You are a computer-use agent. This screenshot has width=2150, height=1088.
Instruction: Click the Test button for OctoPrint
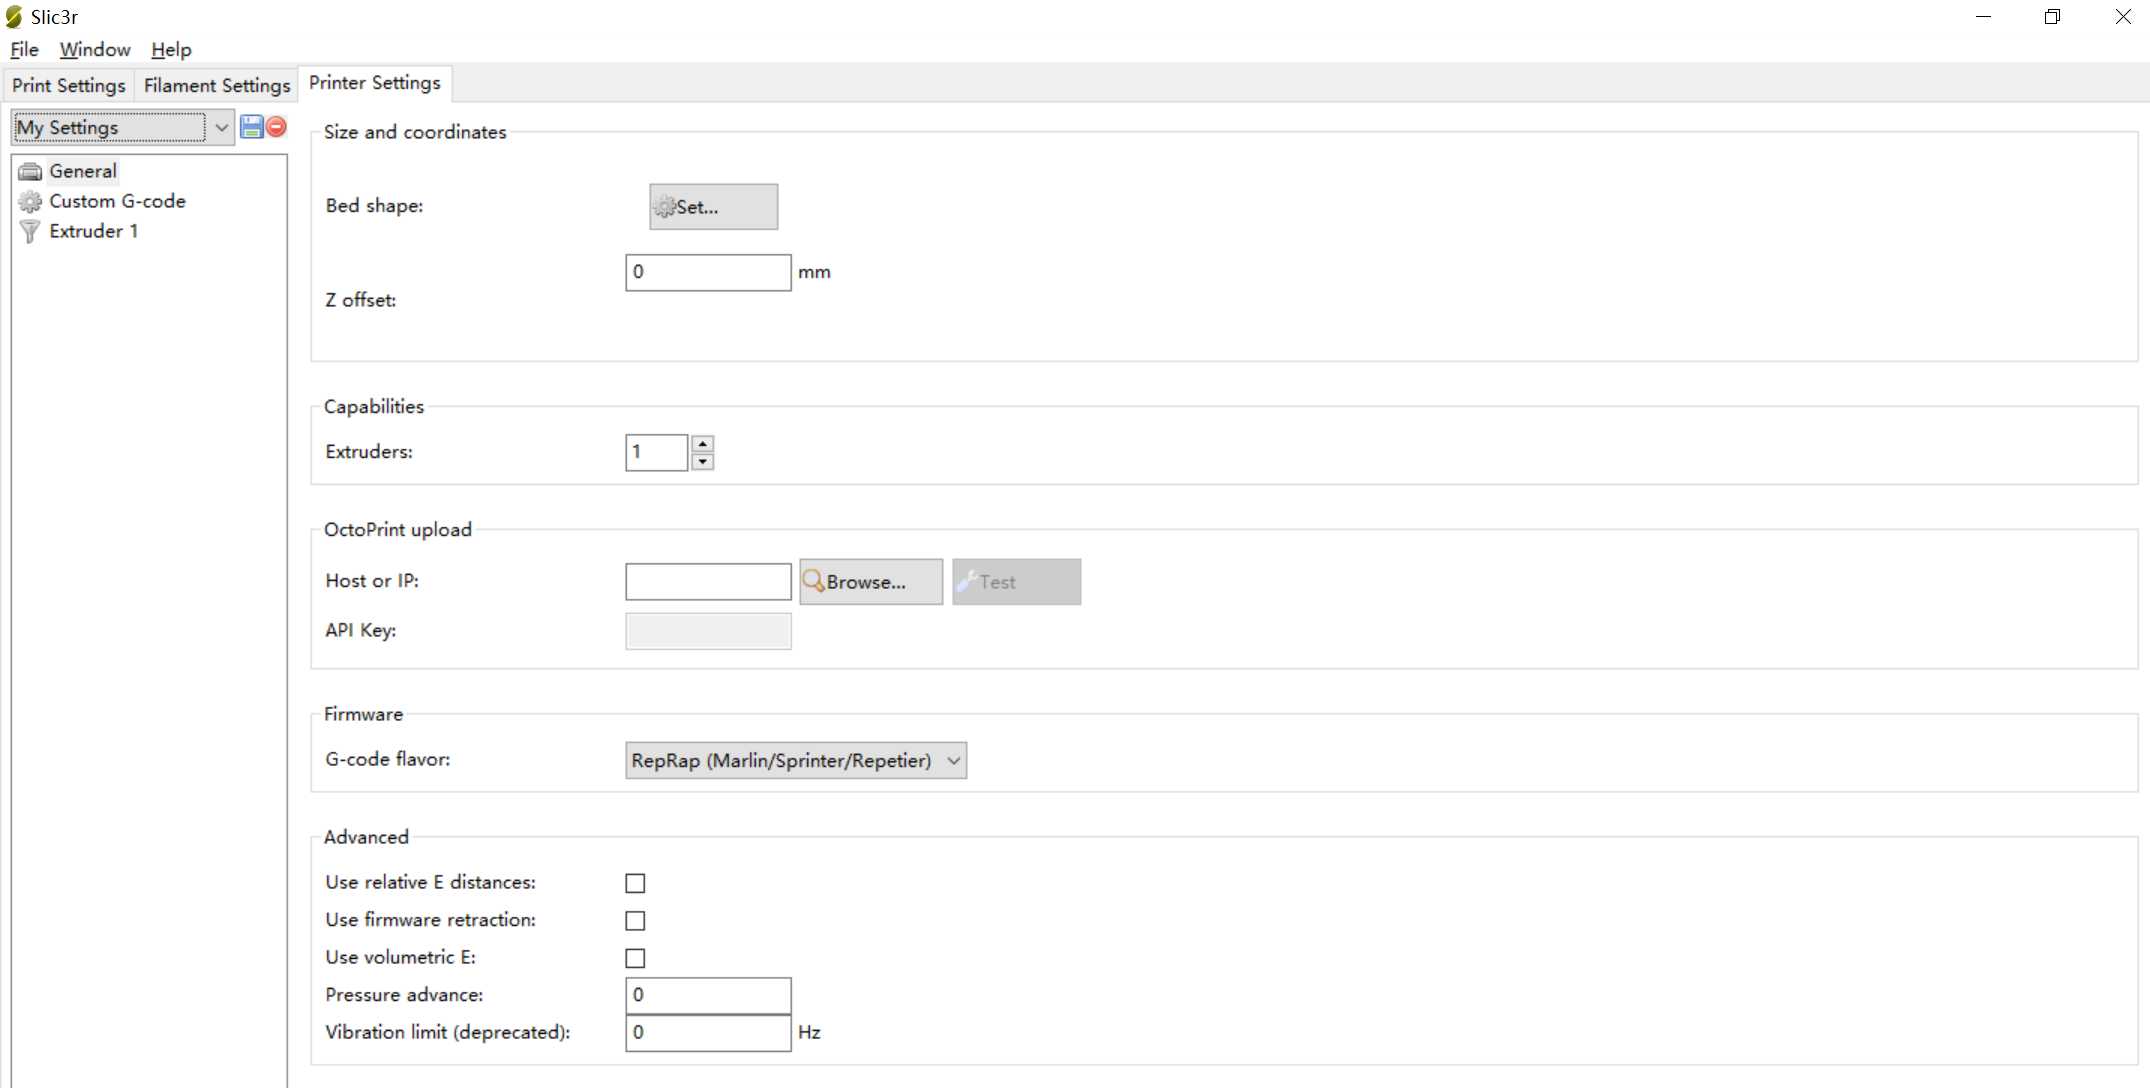coord(1016,582)
